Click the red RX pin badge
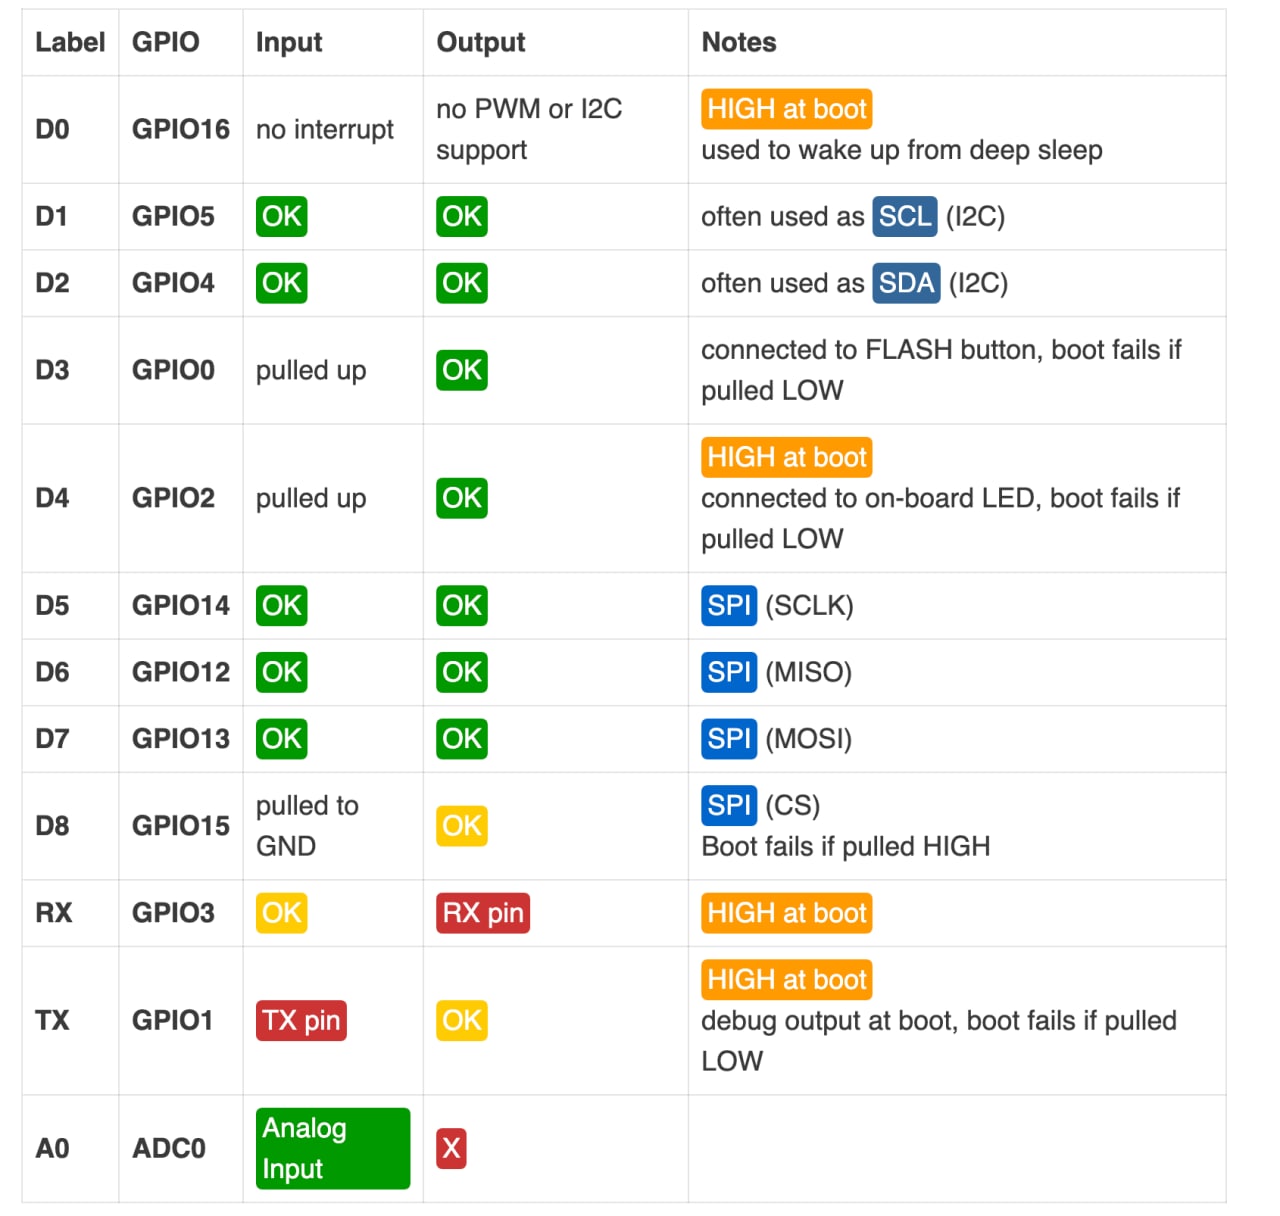The width and height of the screenshot is (1280, 1216). tap(483, 913)
